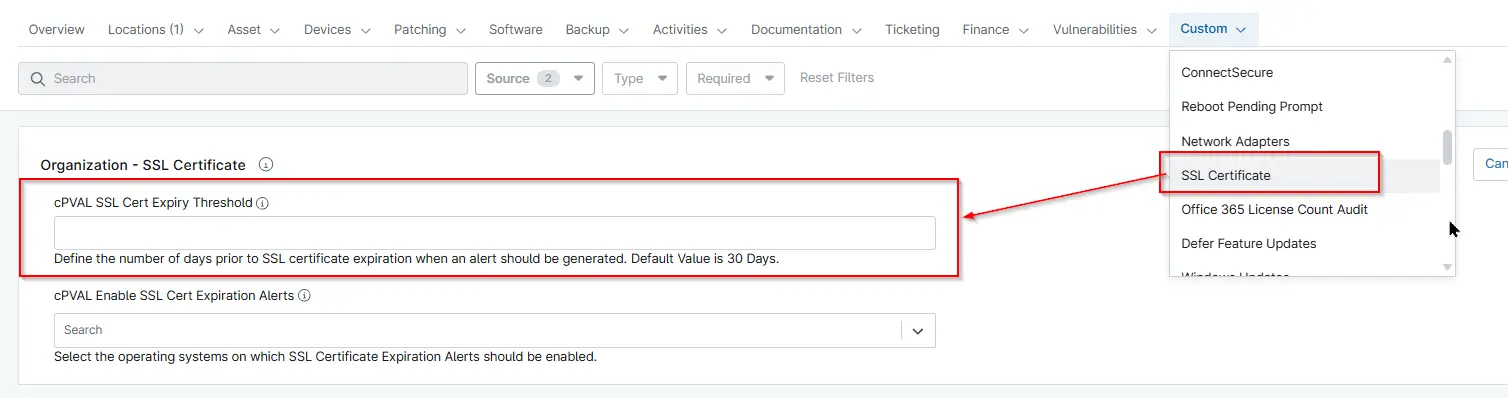The width and height of the screenshot is (1508, 398).
Task: Click the Organization - SSL Certificate heading
Action: pos(143,165)
